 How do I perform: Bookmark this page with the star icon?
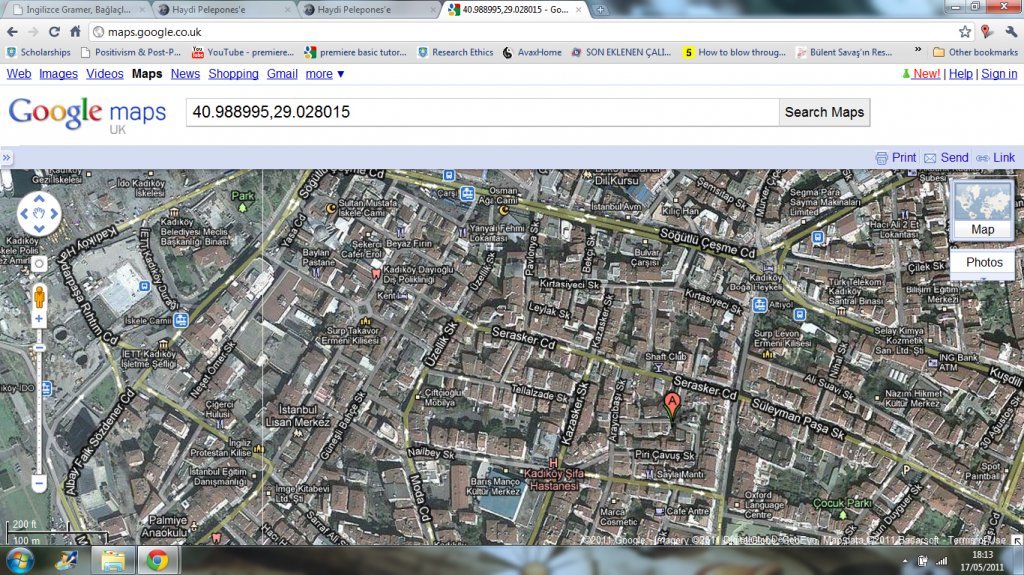(x=965, y=31)
